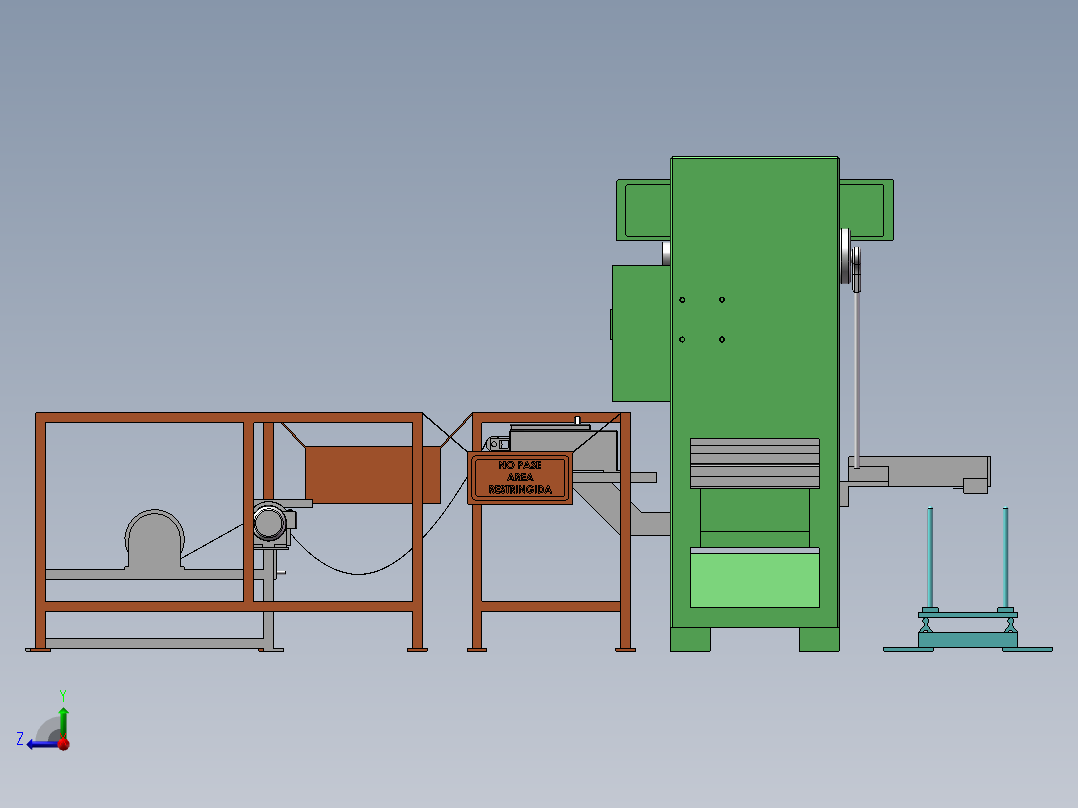The height and width of the screenshot is (808, 1078).
Task: Select the right foot of the green press
Action: point(819,639)
